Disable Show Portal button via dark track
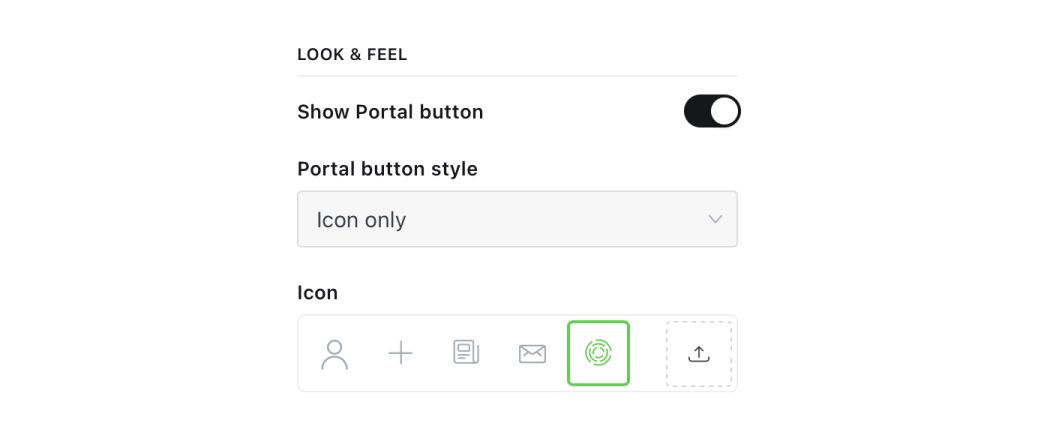 pyautogui.click(x=696, y=111)
